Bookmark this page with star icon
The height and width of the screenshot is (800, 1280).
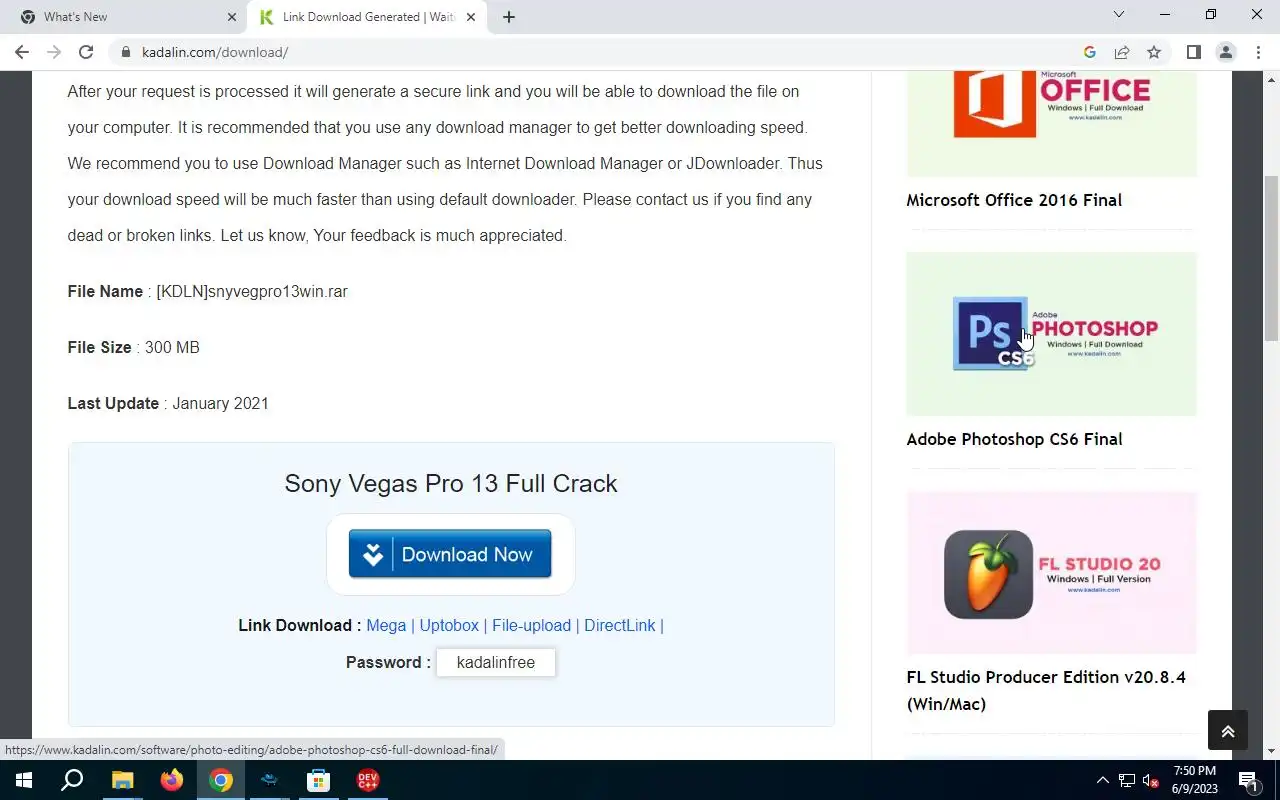tap(1154, 52)
